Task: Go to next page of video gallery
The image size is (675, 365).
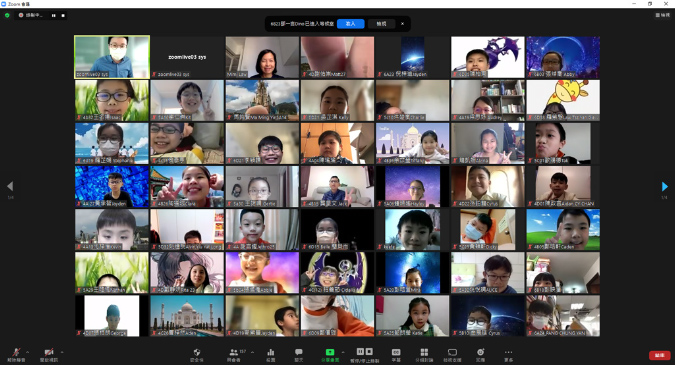Action: [665, 186]
